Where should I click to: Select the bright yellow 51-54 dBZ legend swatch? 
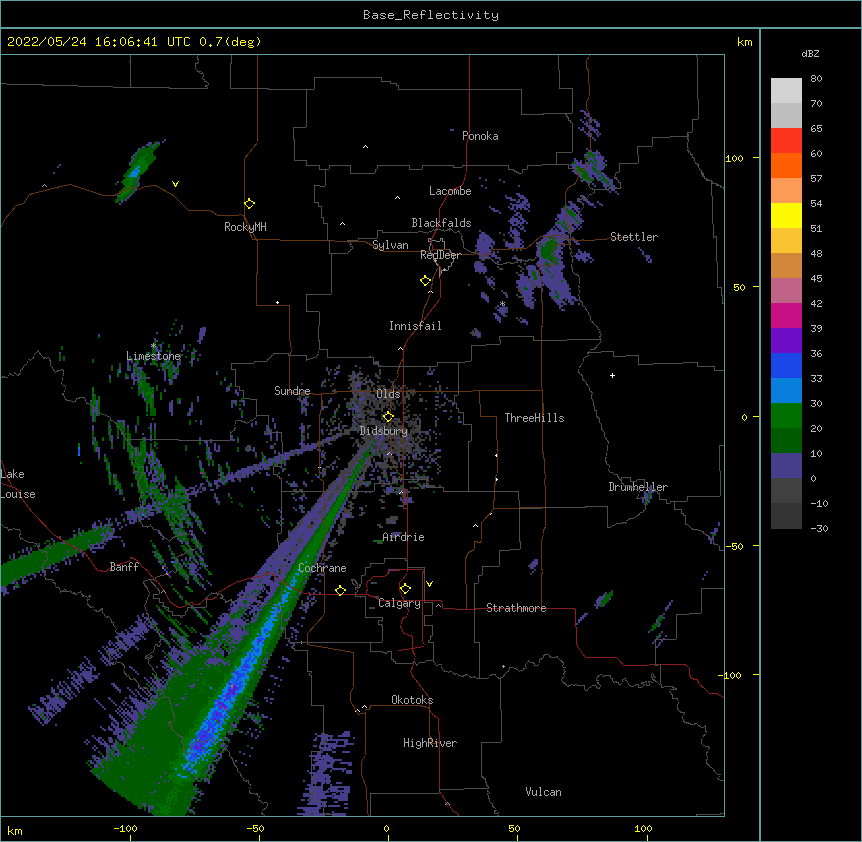(x=786, y=216)
